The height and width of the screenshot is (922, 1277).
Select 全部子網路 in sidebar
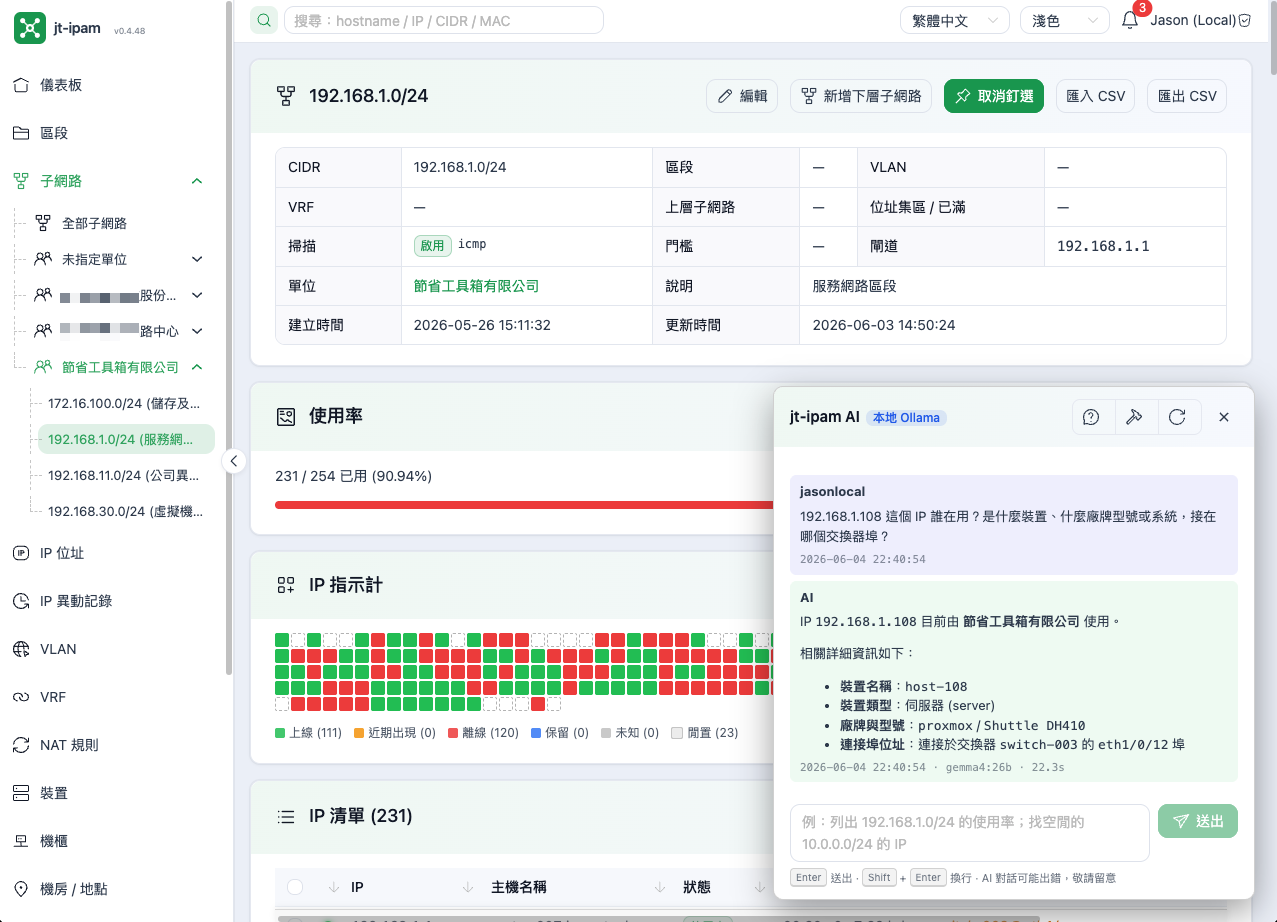pyautogui.click(x=94, y=223)
